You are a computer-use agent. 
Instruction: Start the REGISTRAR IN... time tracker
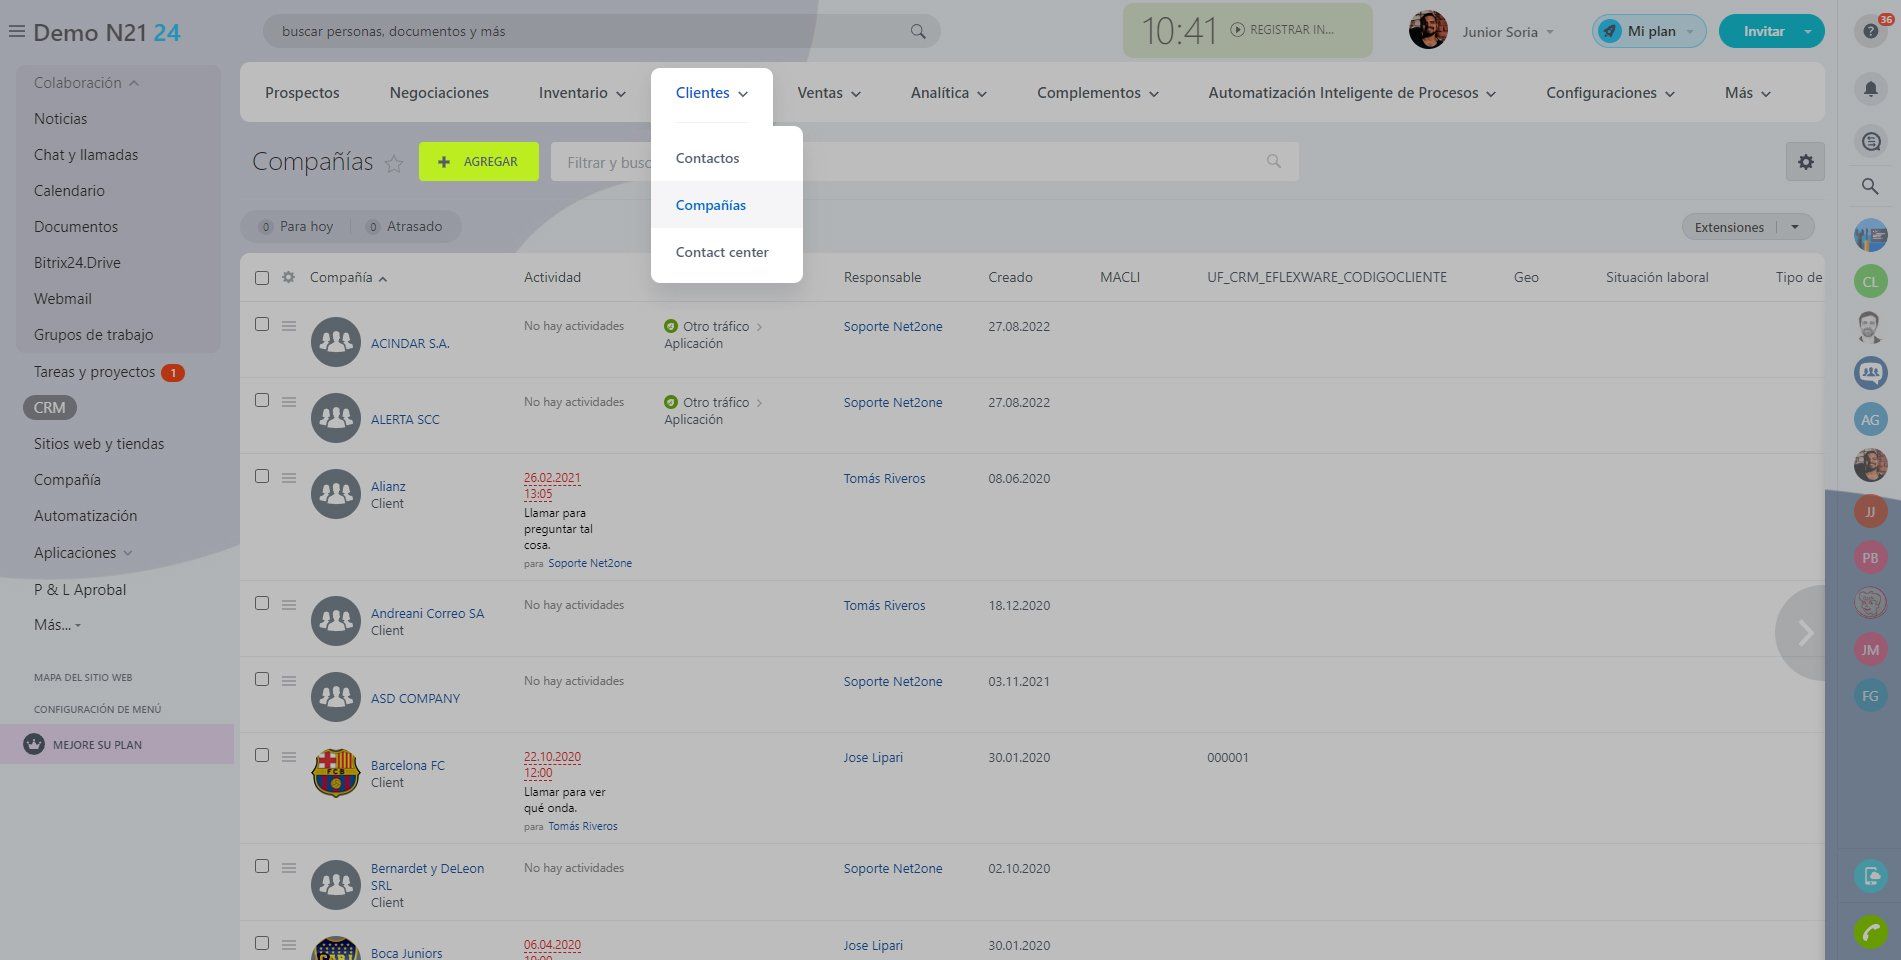[x=1282, y=30]
